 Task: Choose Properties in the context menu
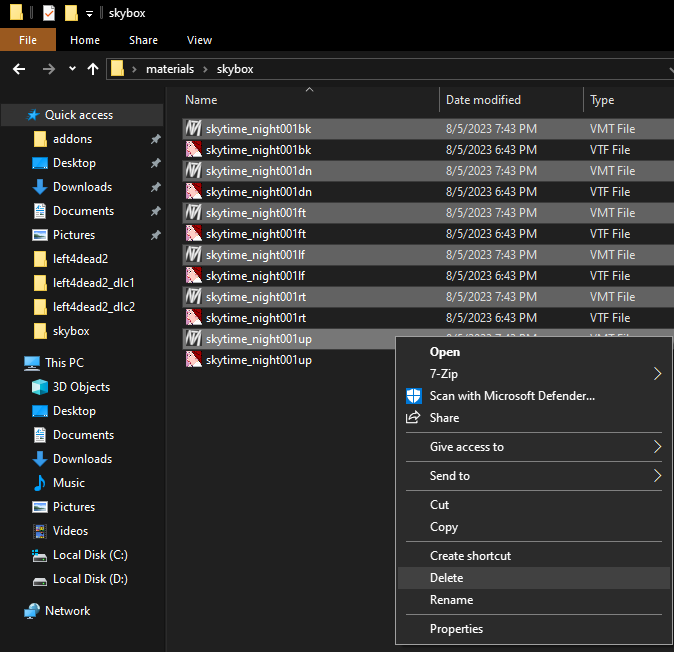pos(533,629)
